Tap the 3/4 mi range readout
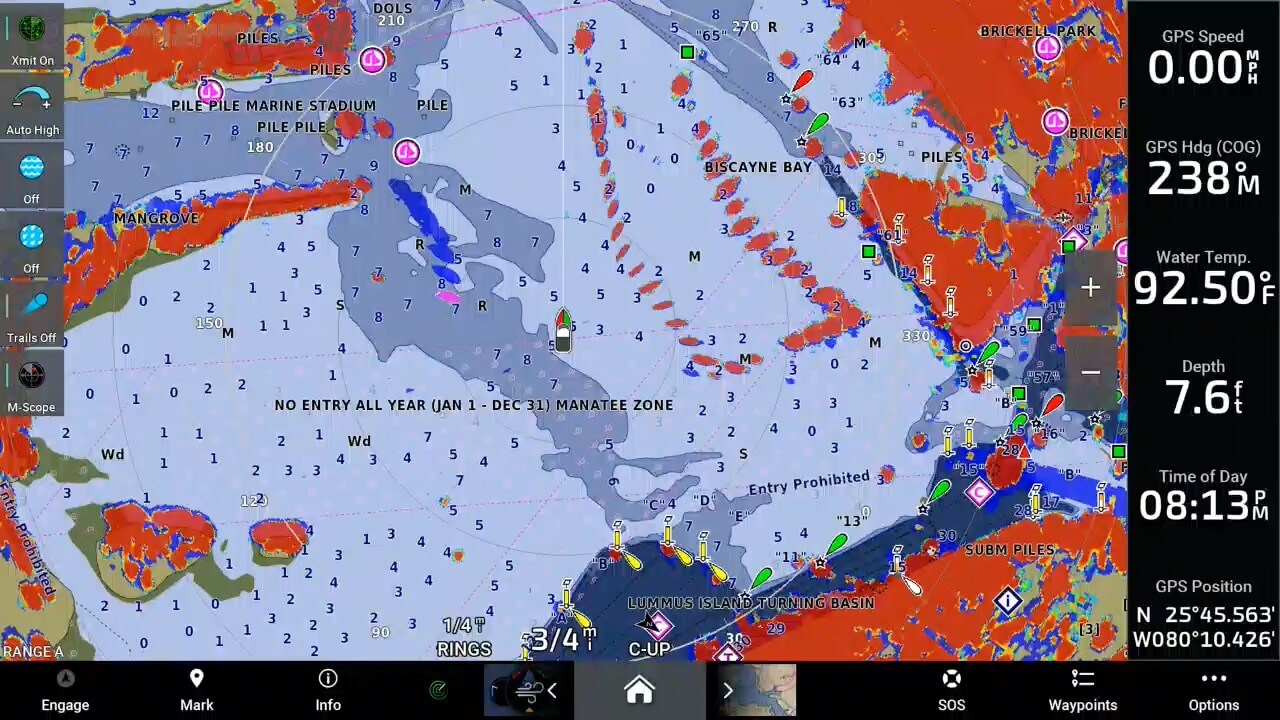 click(x=562, y=640)
